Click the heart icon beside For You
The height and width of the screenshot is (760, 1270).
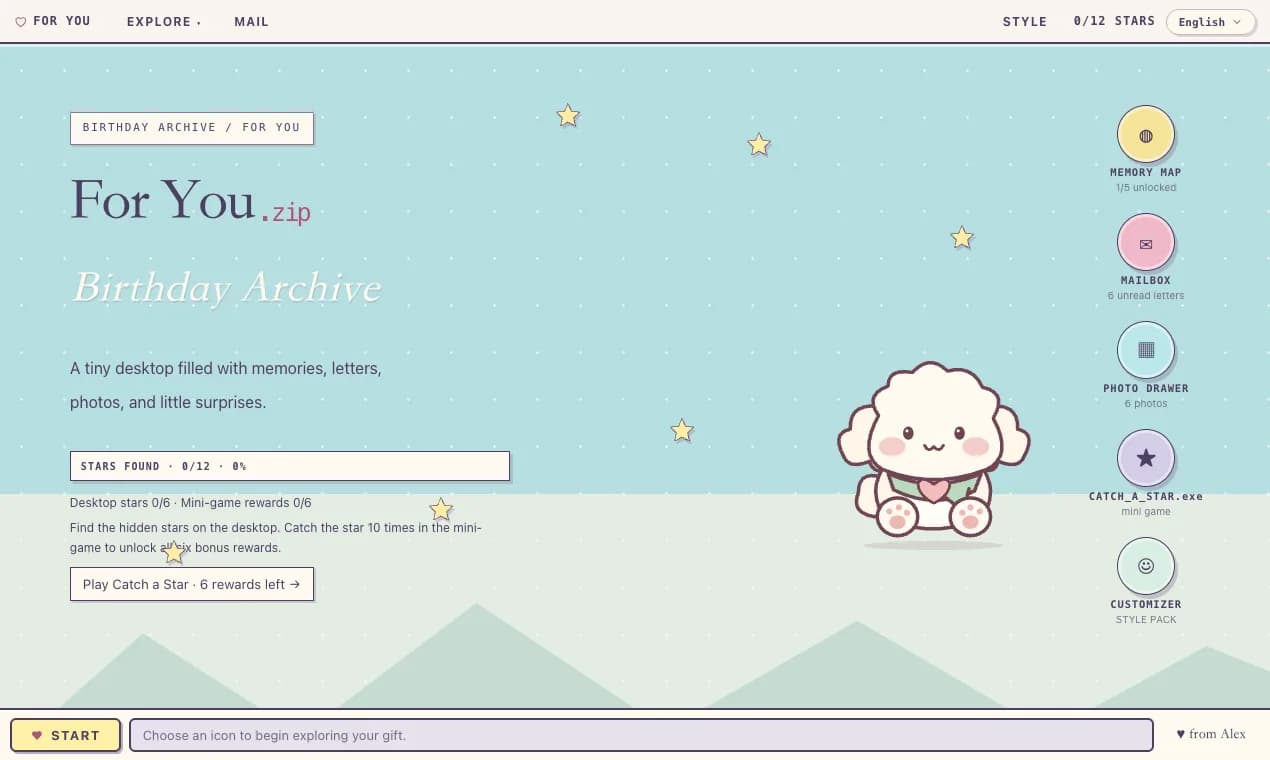(21, 21)
